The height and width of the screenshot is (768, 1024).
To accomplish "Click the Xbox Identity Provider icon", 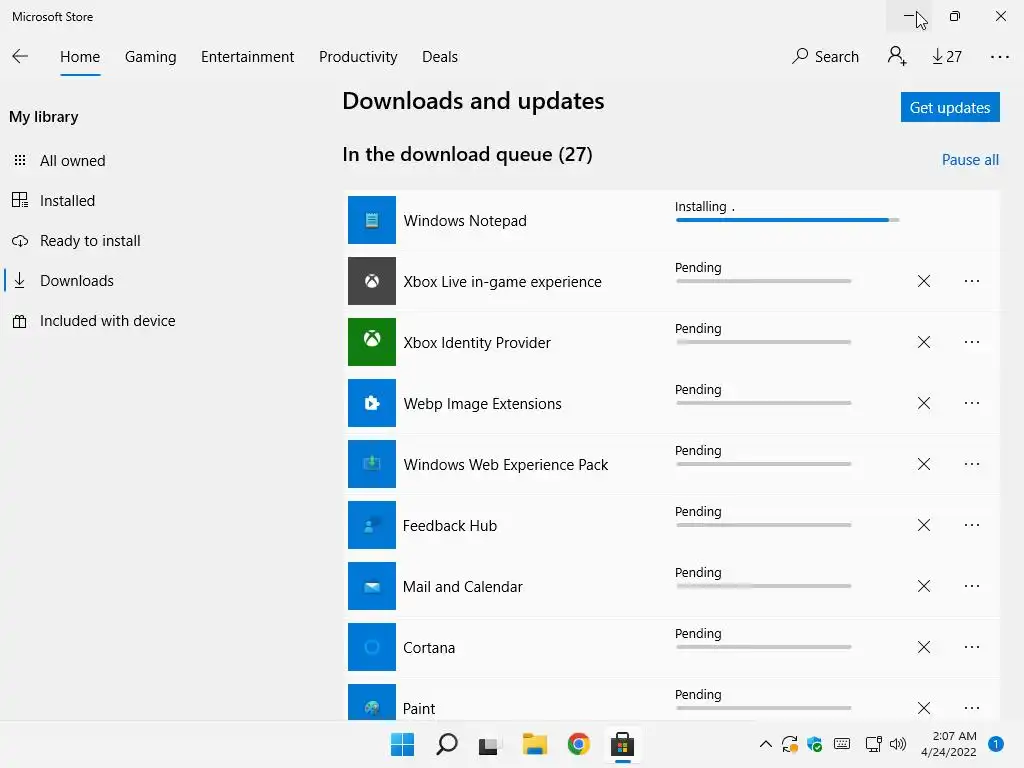I will 372,342.
